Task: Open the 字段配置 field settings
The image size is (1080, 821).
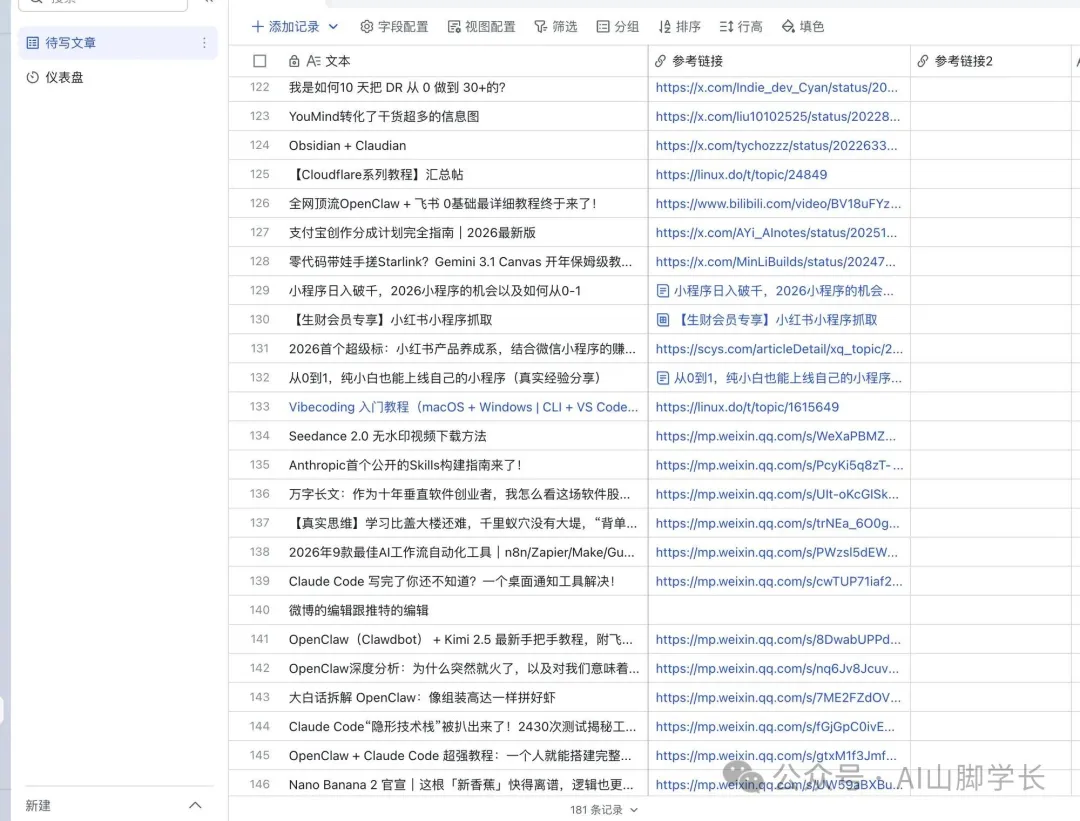Action: pos(394,27)
